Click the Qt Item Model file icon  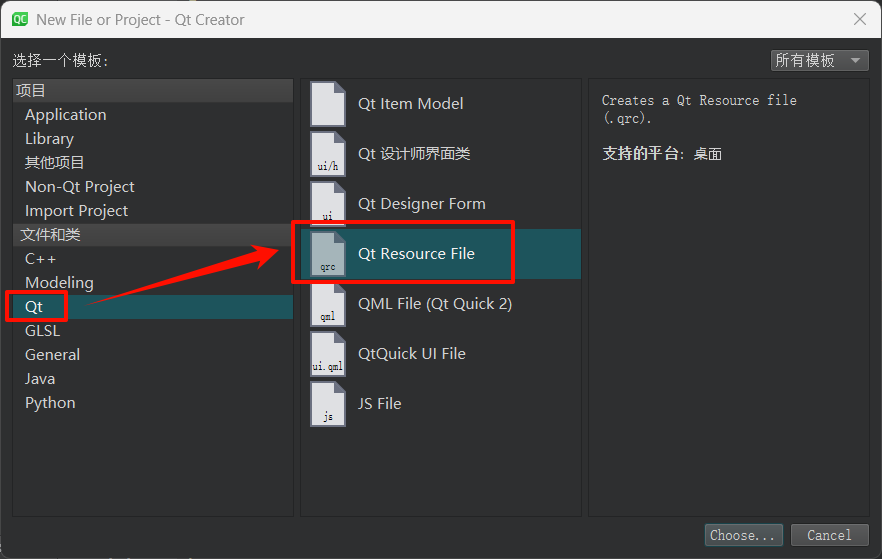(x=328, y=104)
